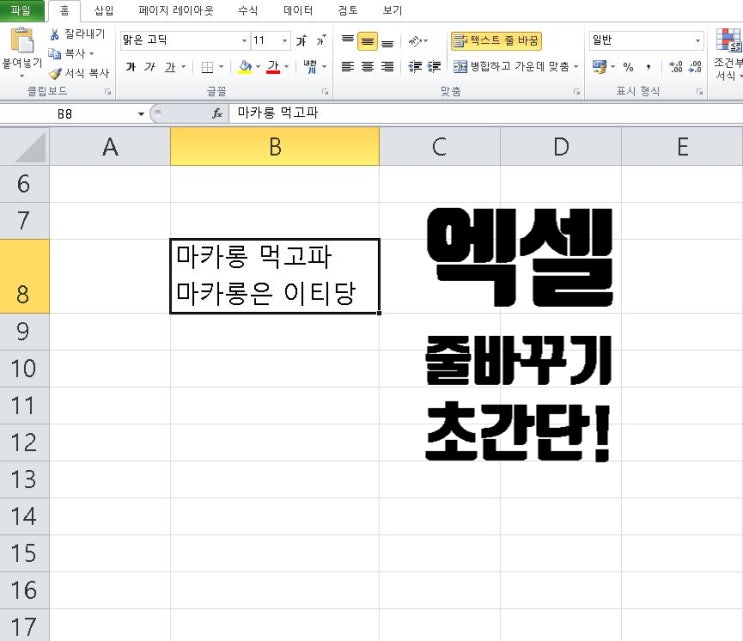Decrease font size with the small 가 icon
Viewport: 743px width, 641px height.
tap(321, 41)
